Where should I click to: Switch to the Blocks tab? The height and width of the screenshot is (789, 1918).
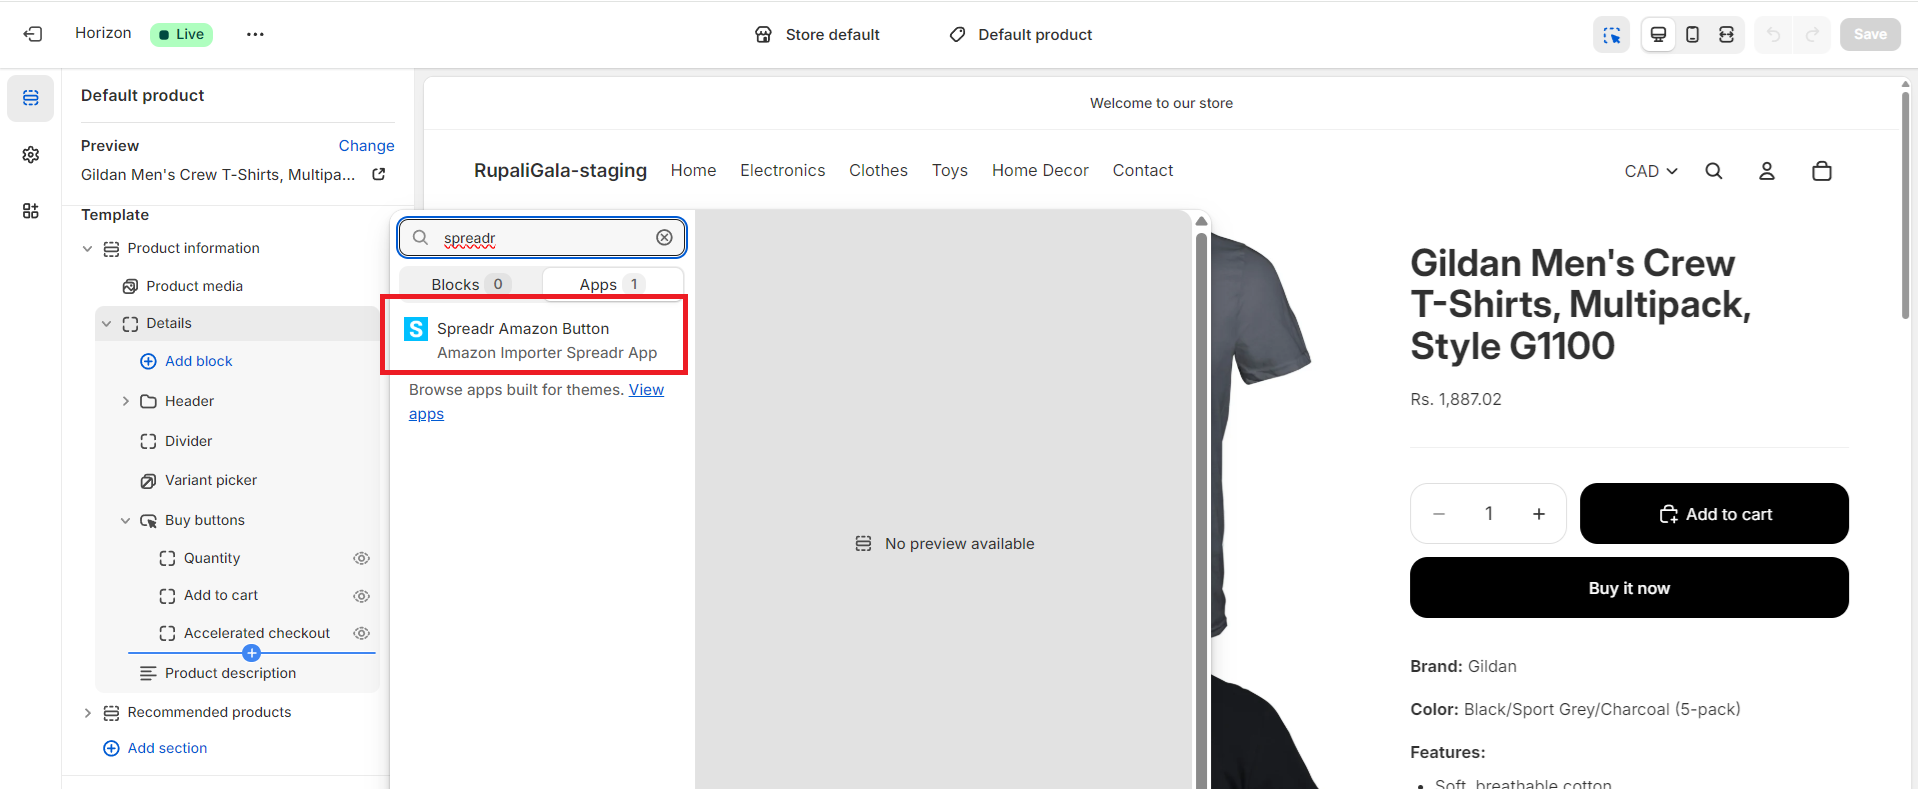(x=470, y=284)
